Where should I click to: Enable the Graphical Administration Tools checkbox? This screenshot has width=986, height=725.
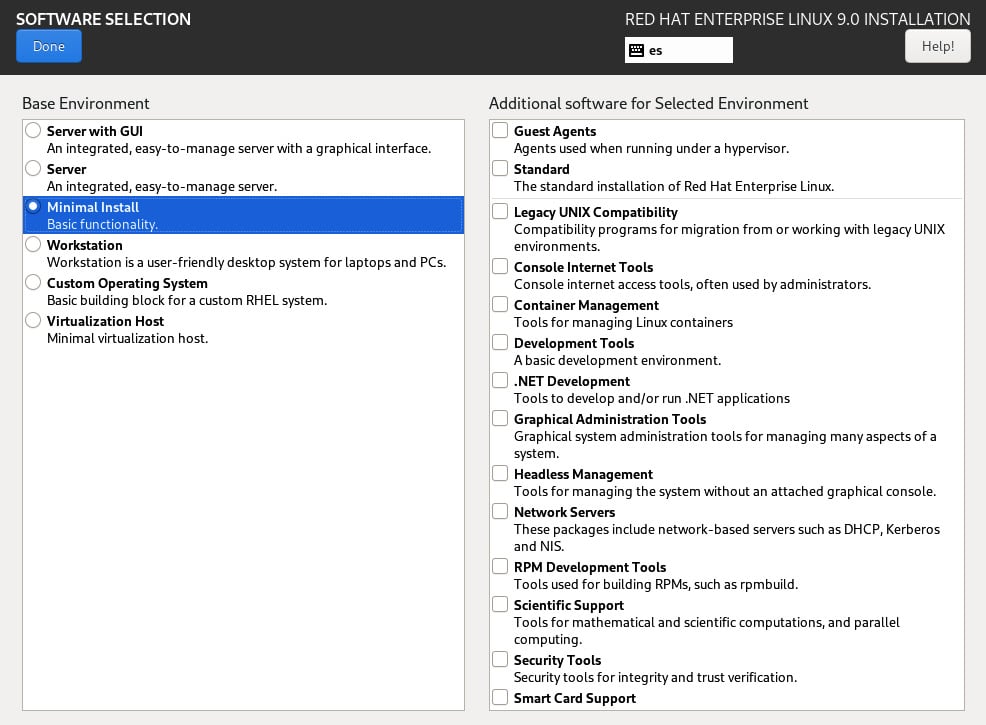coord(500,418)
